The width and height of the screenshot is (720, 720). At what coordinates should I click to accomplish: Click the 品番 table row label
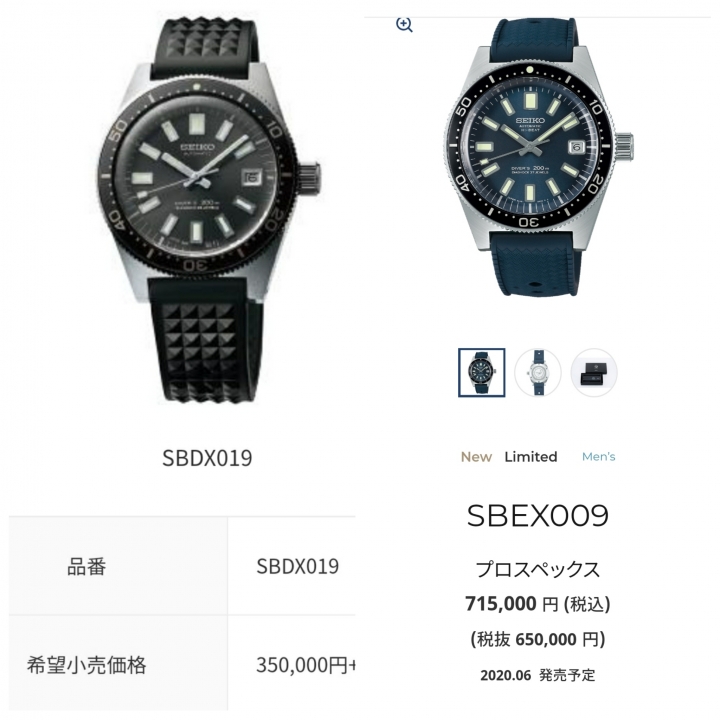click(86, 566)
